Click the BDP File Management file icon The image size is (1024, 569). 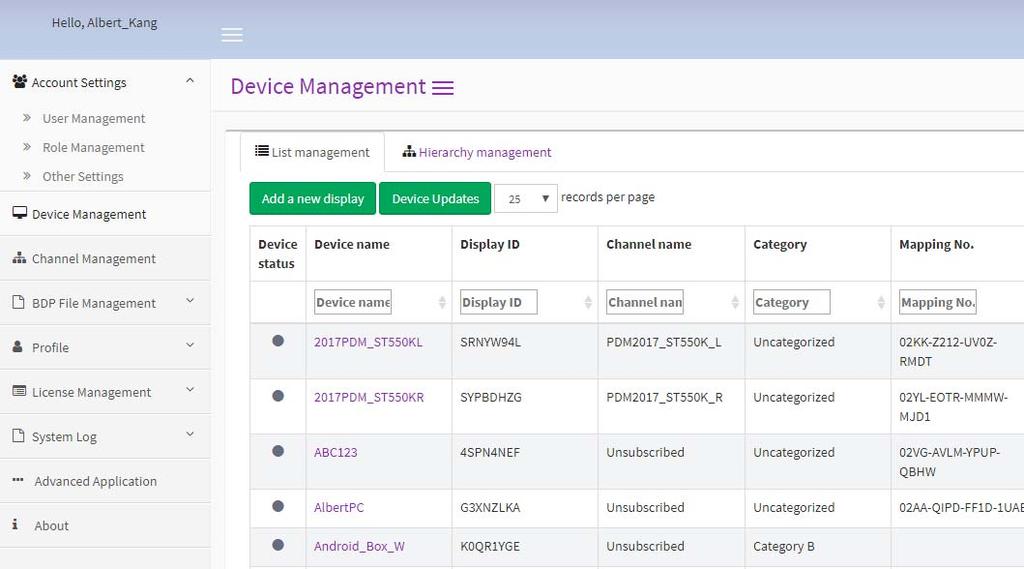coord(19,302)
